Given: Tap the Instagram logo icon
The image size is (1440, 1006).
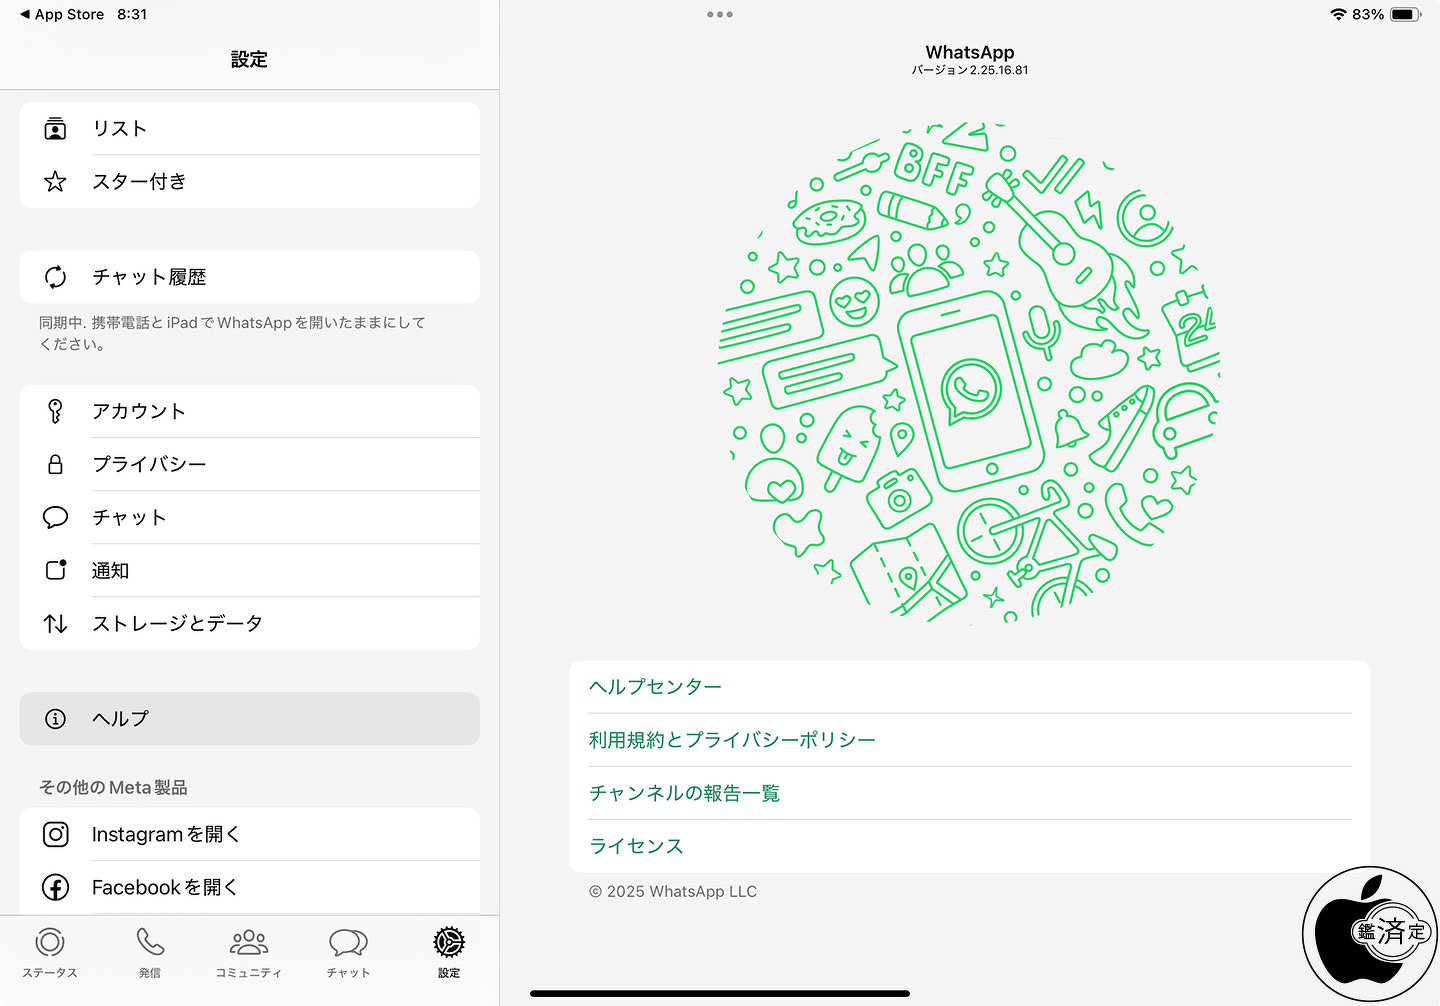Looking at the screenshot, I should click(55, 834).
